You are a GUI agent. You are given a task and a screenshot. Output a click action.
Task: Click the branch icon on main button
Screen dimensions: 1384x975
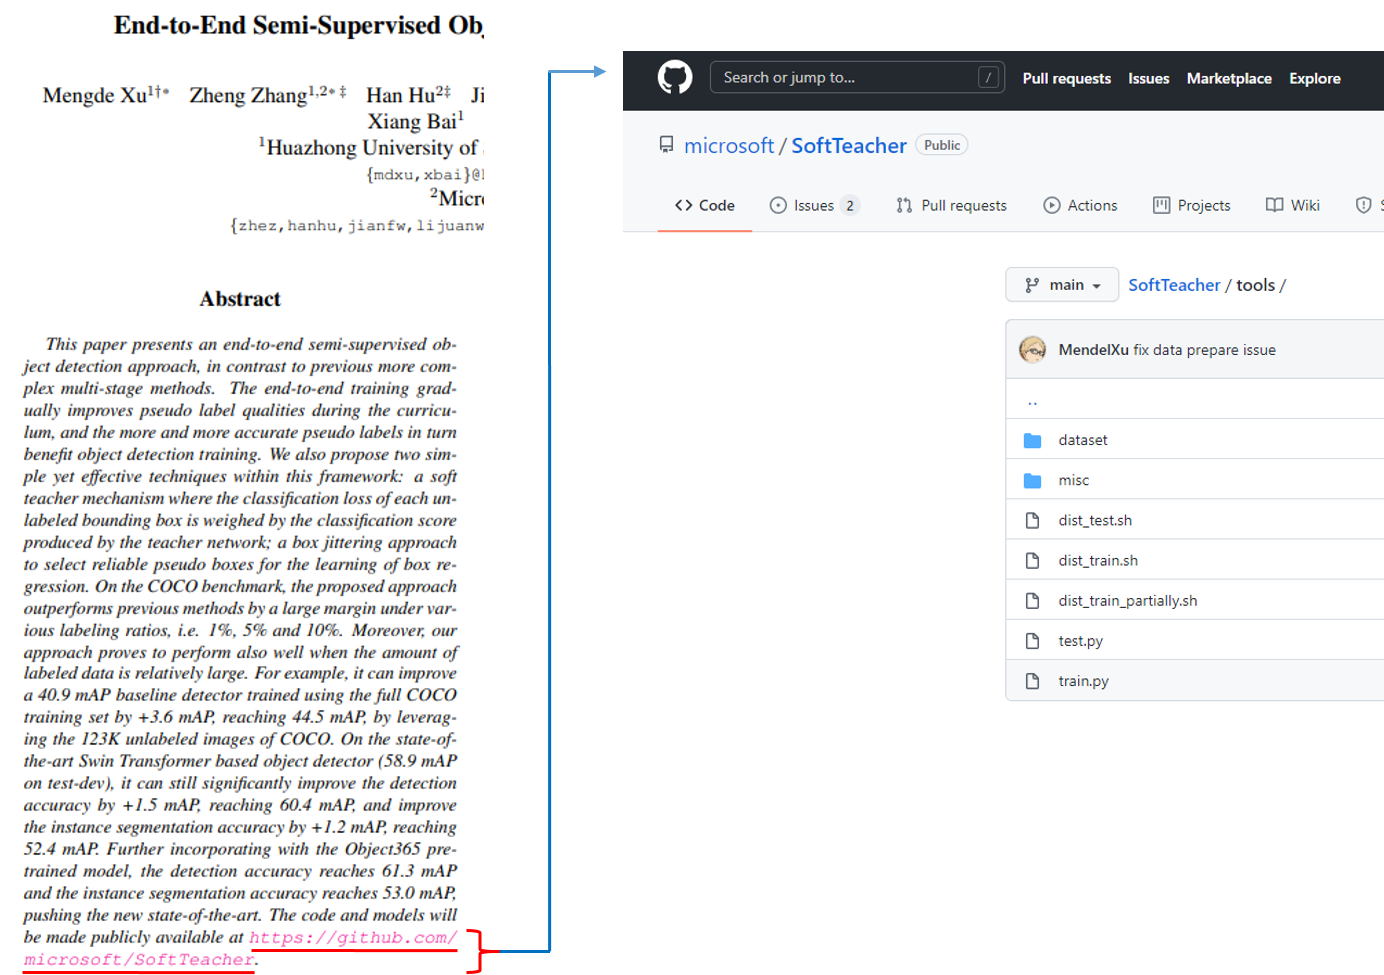1032,285
